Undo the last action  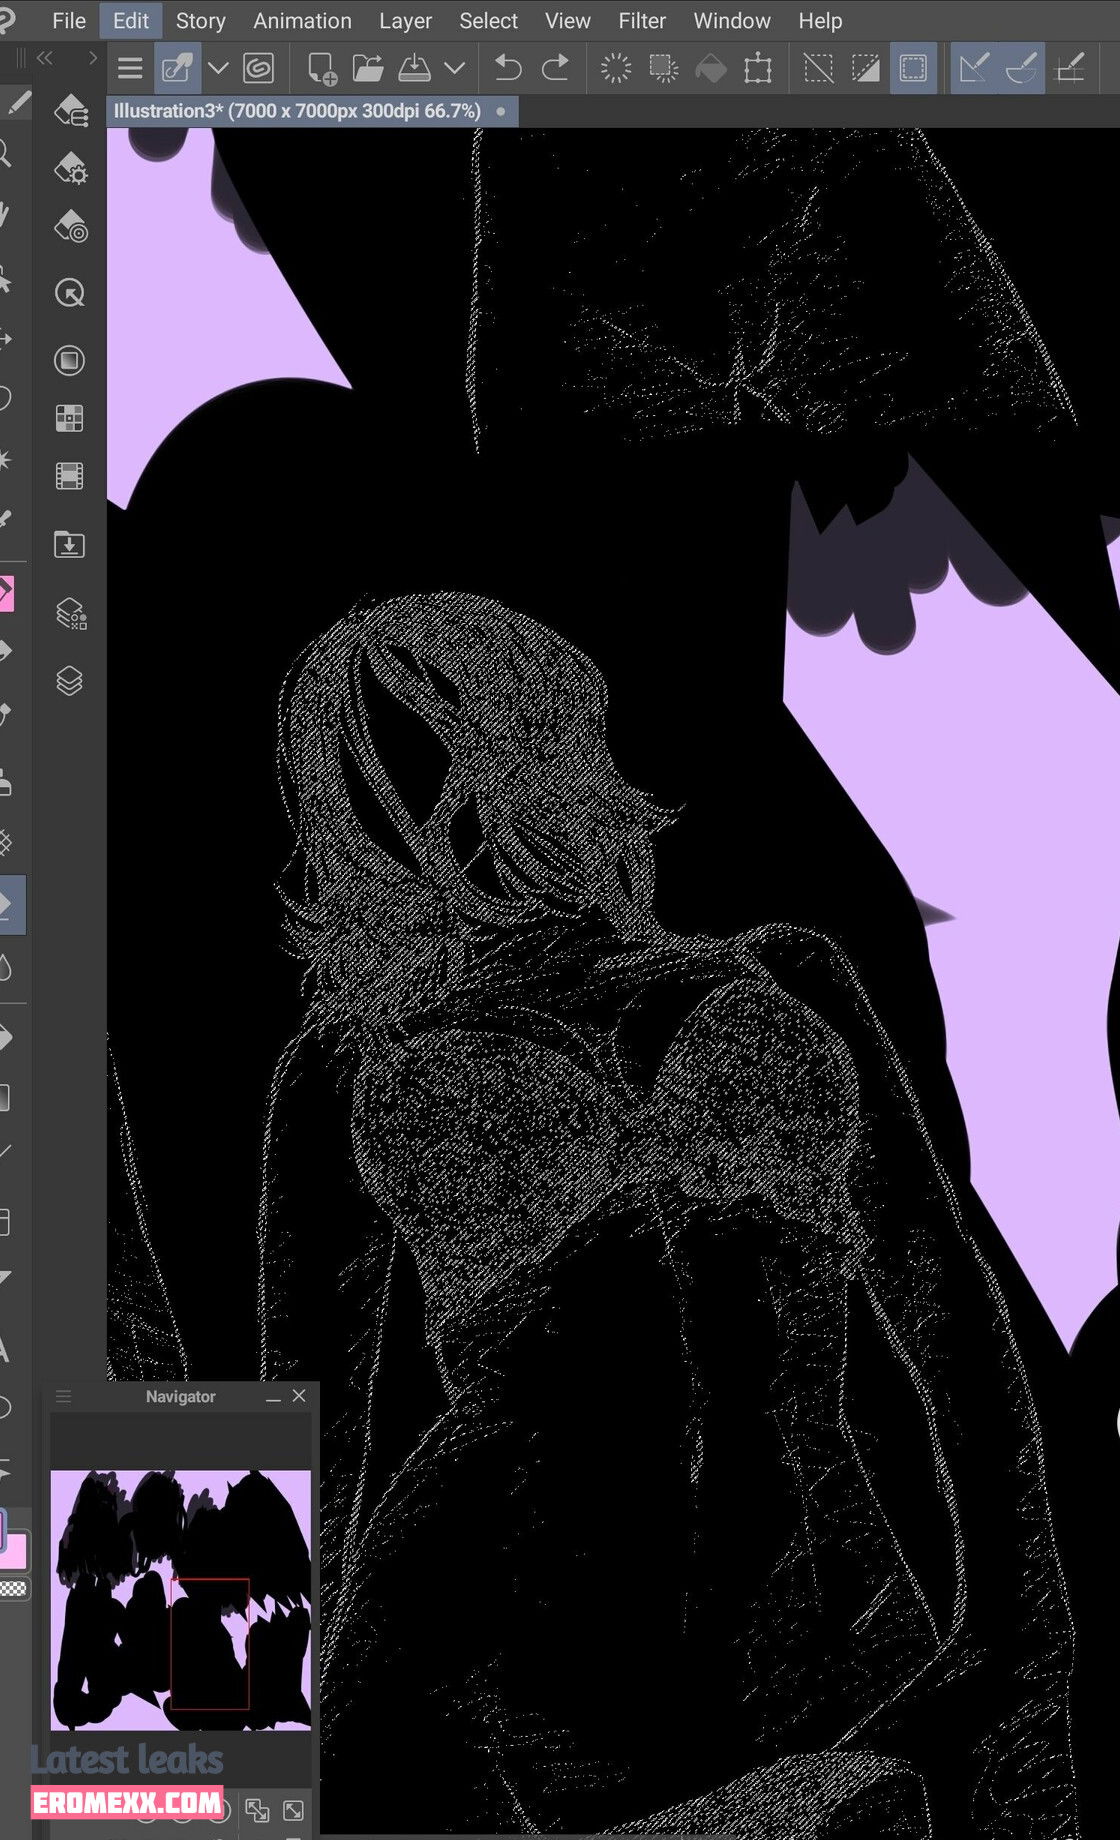[508, 68]
